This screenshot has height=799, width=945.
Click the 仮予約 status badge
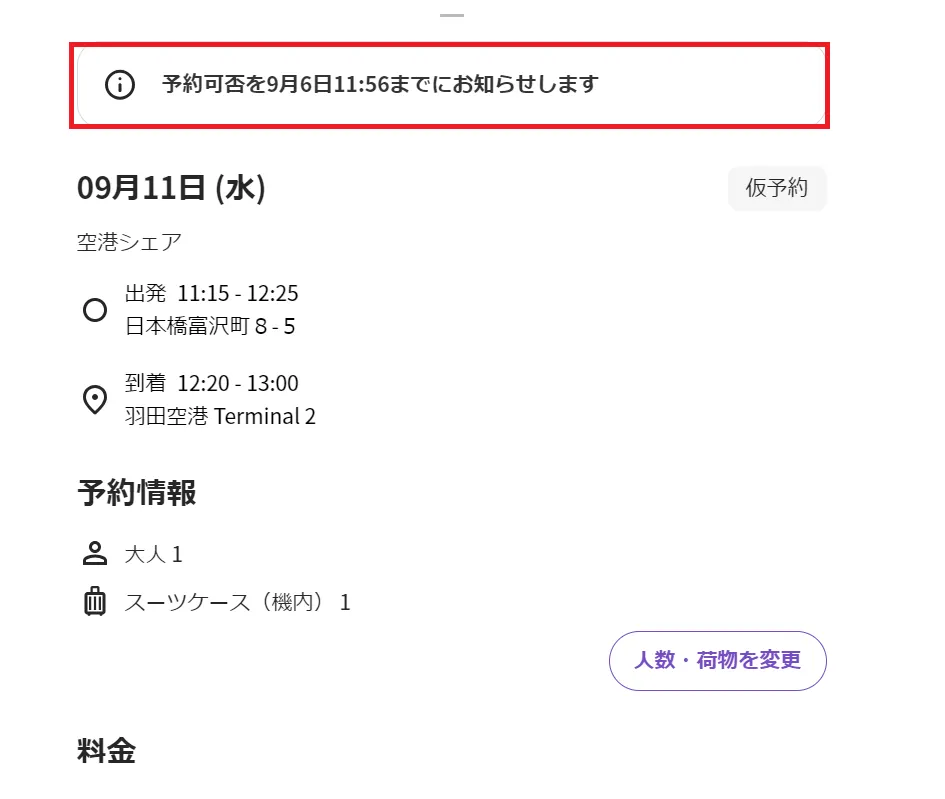(x=776, y=188)
